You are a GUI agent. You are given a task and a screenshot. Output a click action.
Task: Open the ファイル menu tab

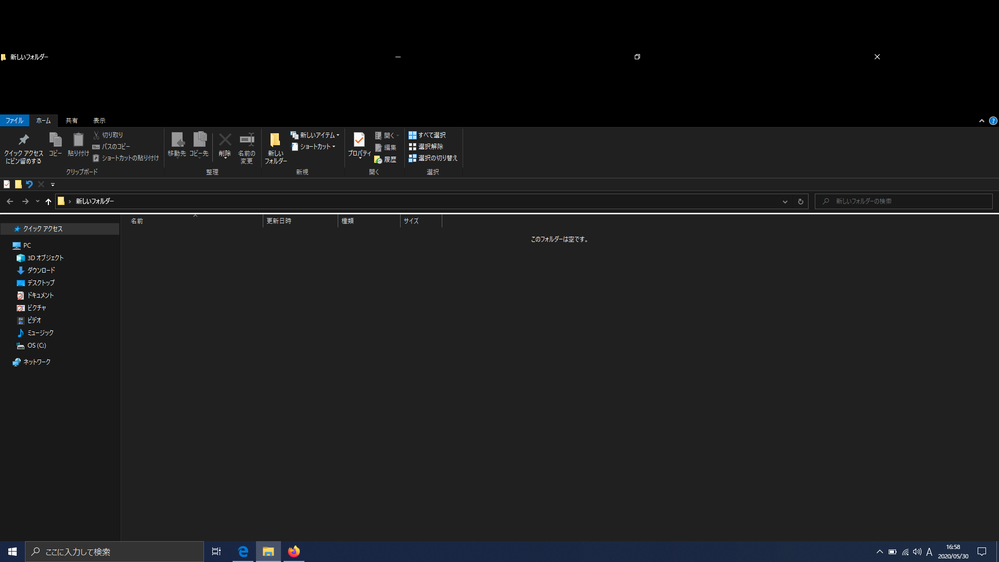15,121
